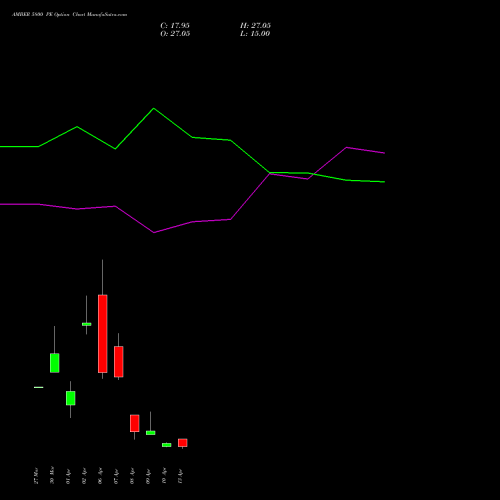
Task: Click the right end of the green line
Action: click(385, 182)
